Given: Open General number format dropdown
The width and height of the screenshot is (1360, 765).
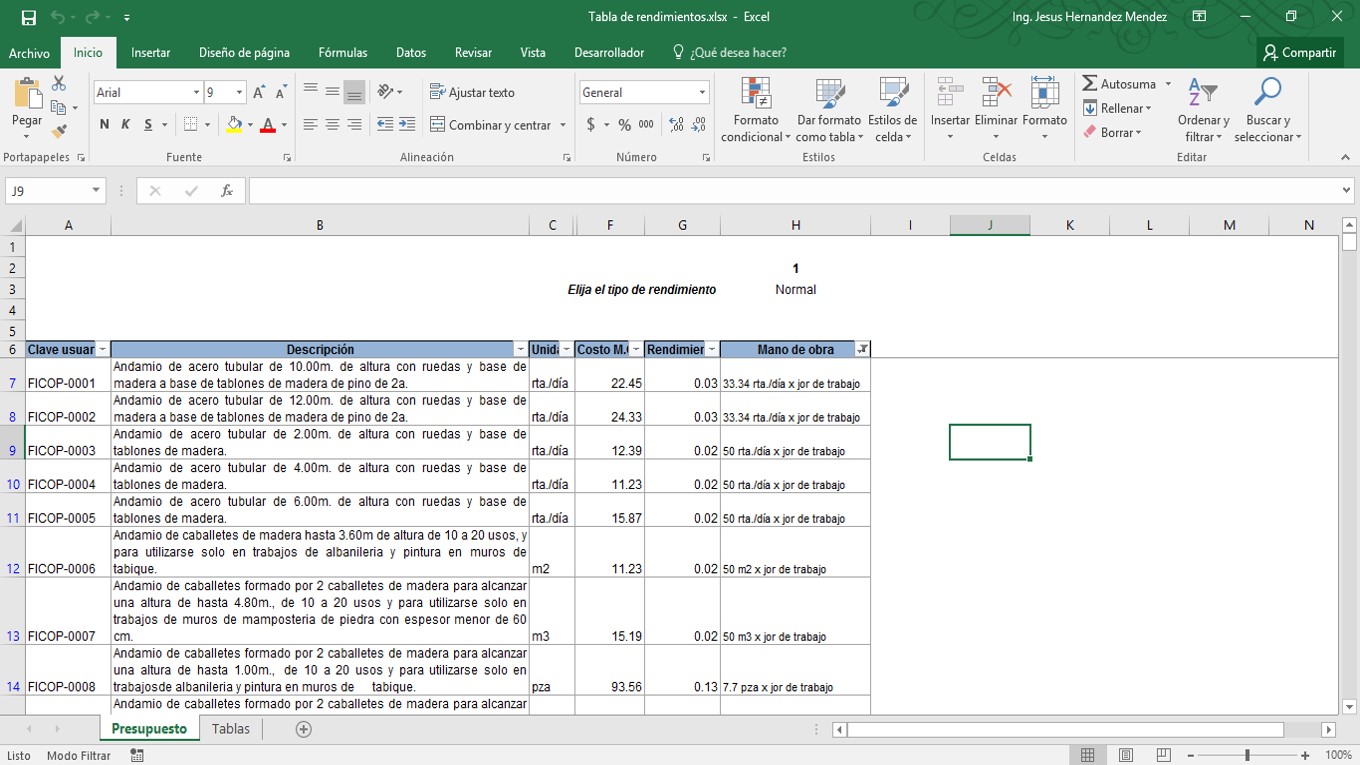Looking at the screenshot, I should pyautogui.click(x=702, y=92).
